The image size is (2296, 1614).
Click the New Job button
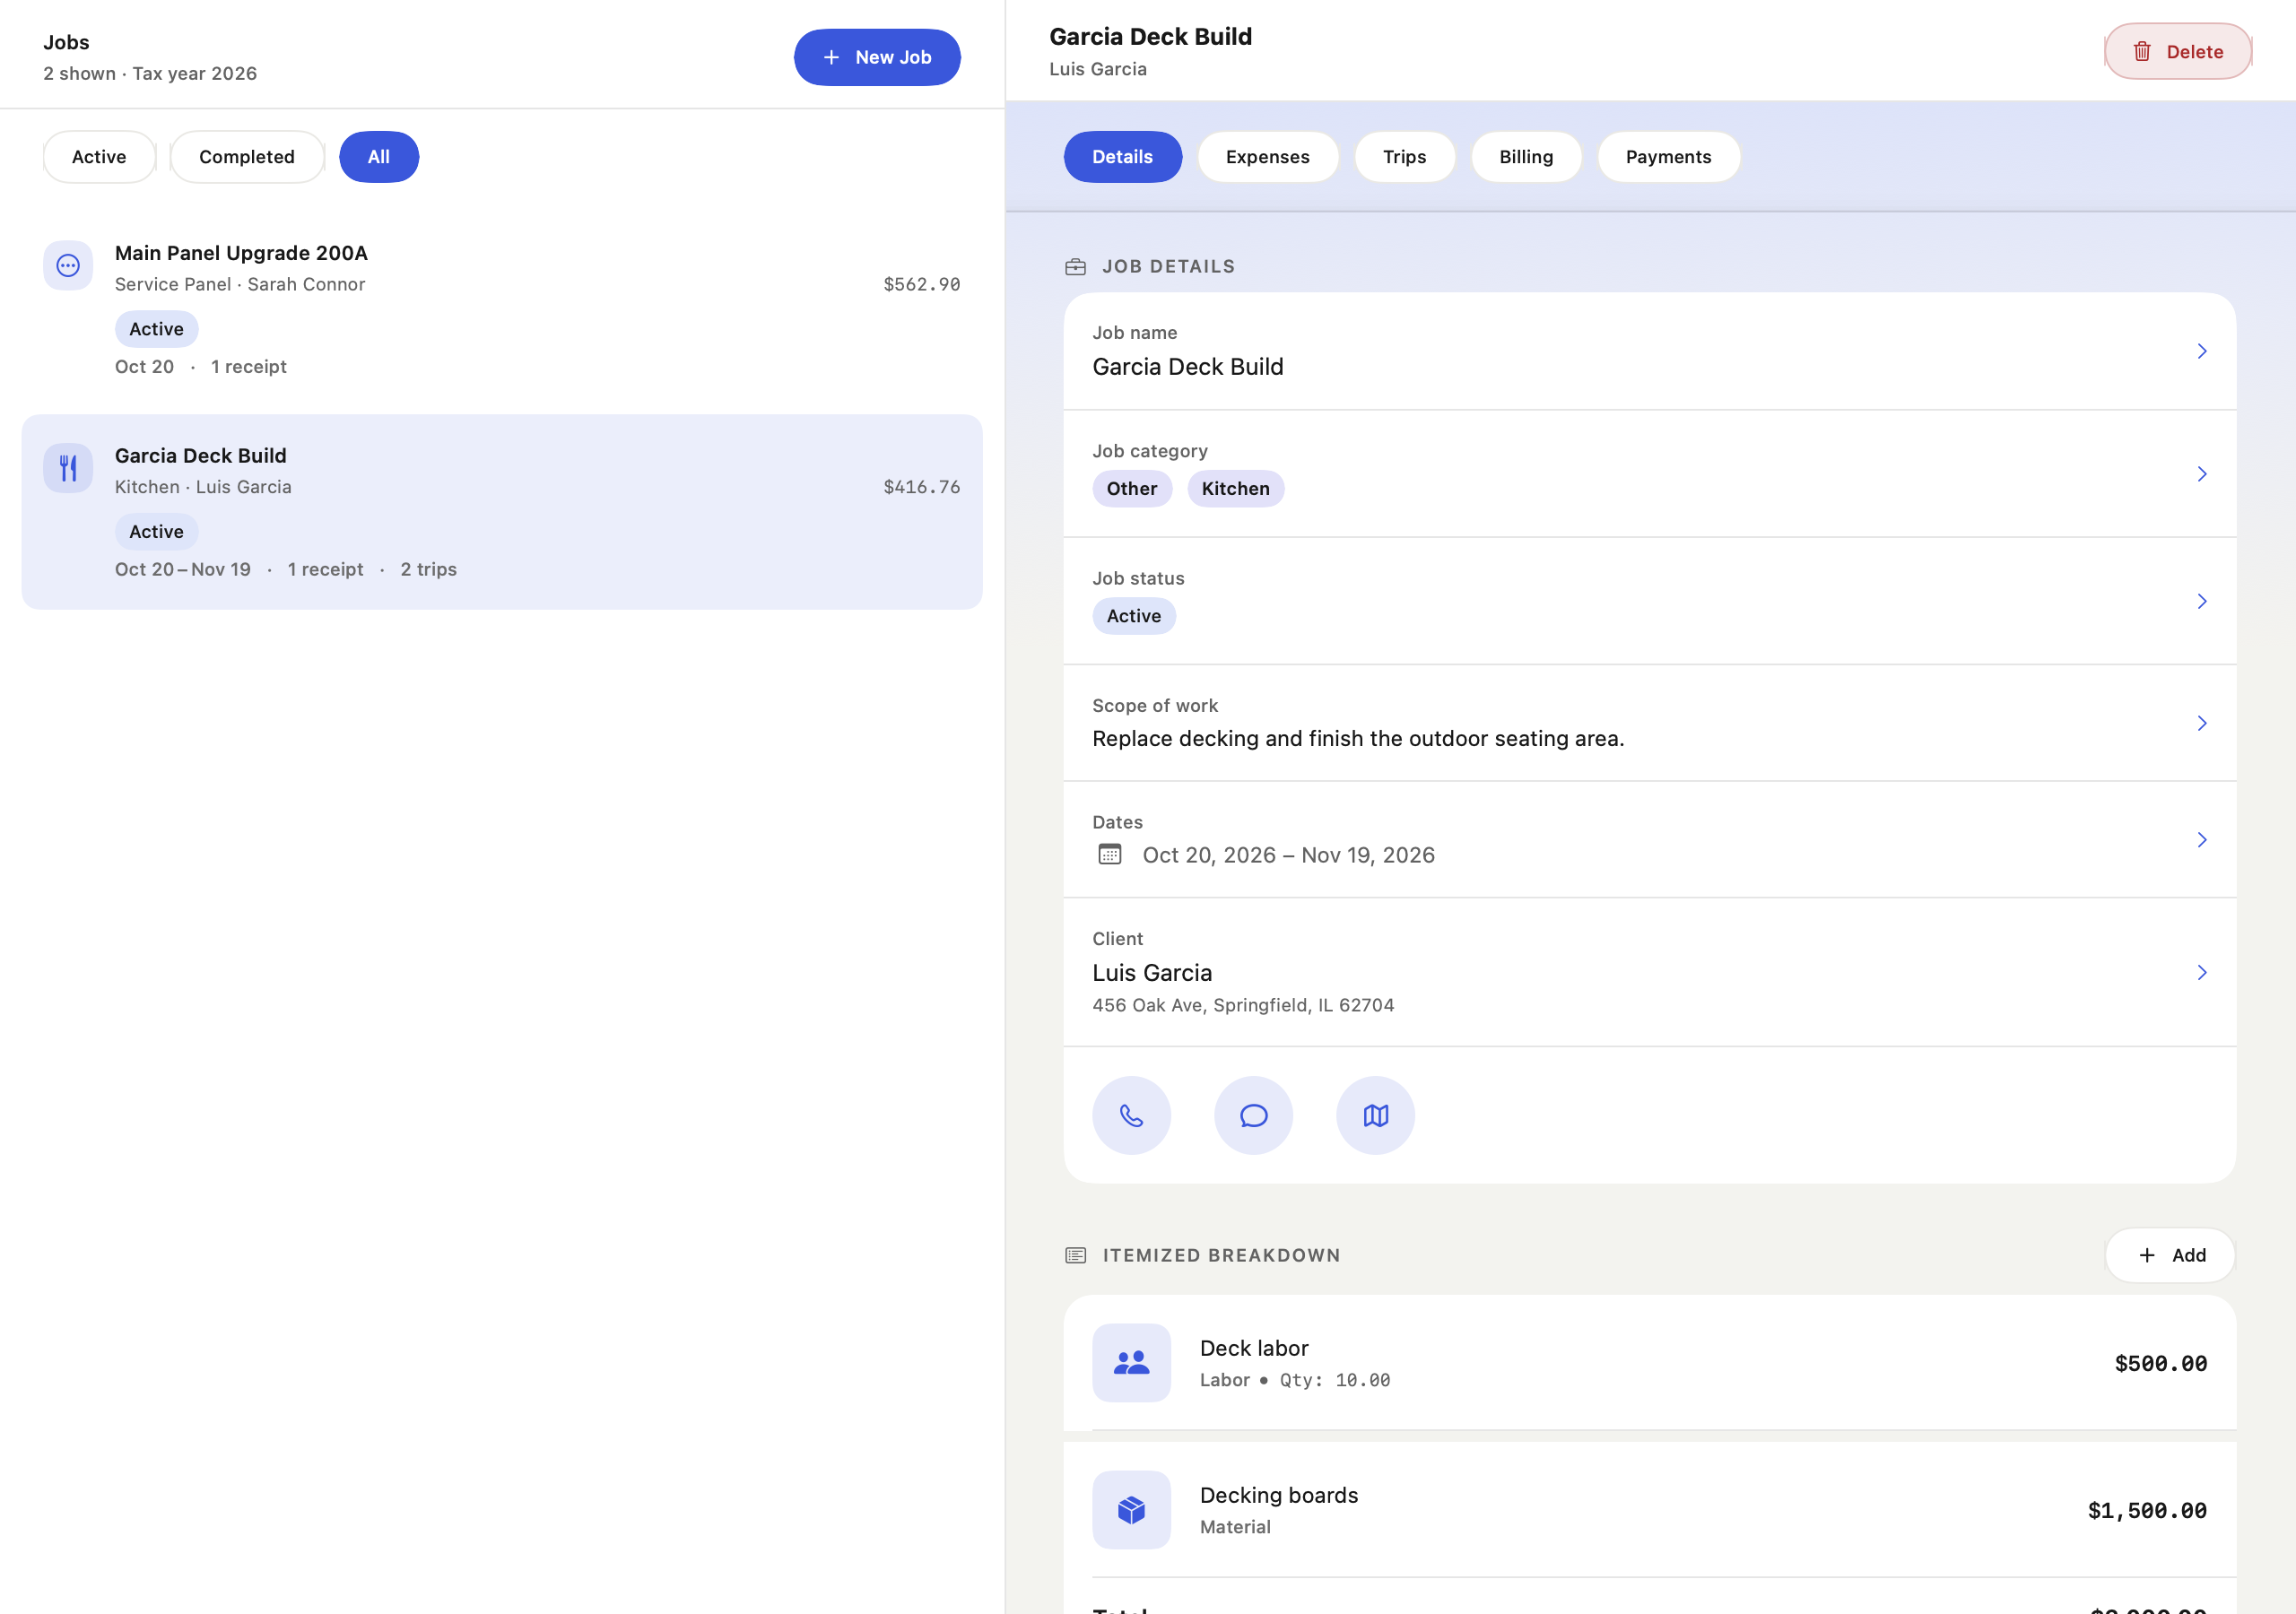coord(877,57)
